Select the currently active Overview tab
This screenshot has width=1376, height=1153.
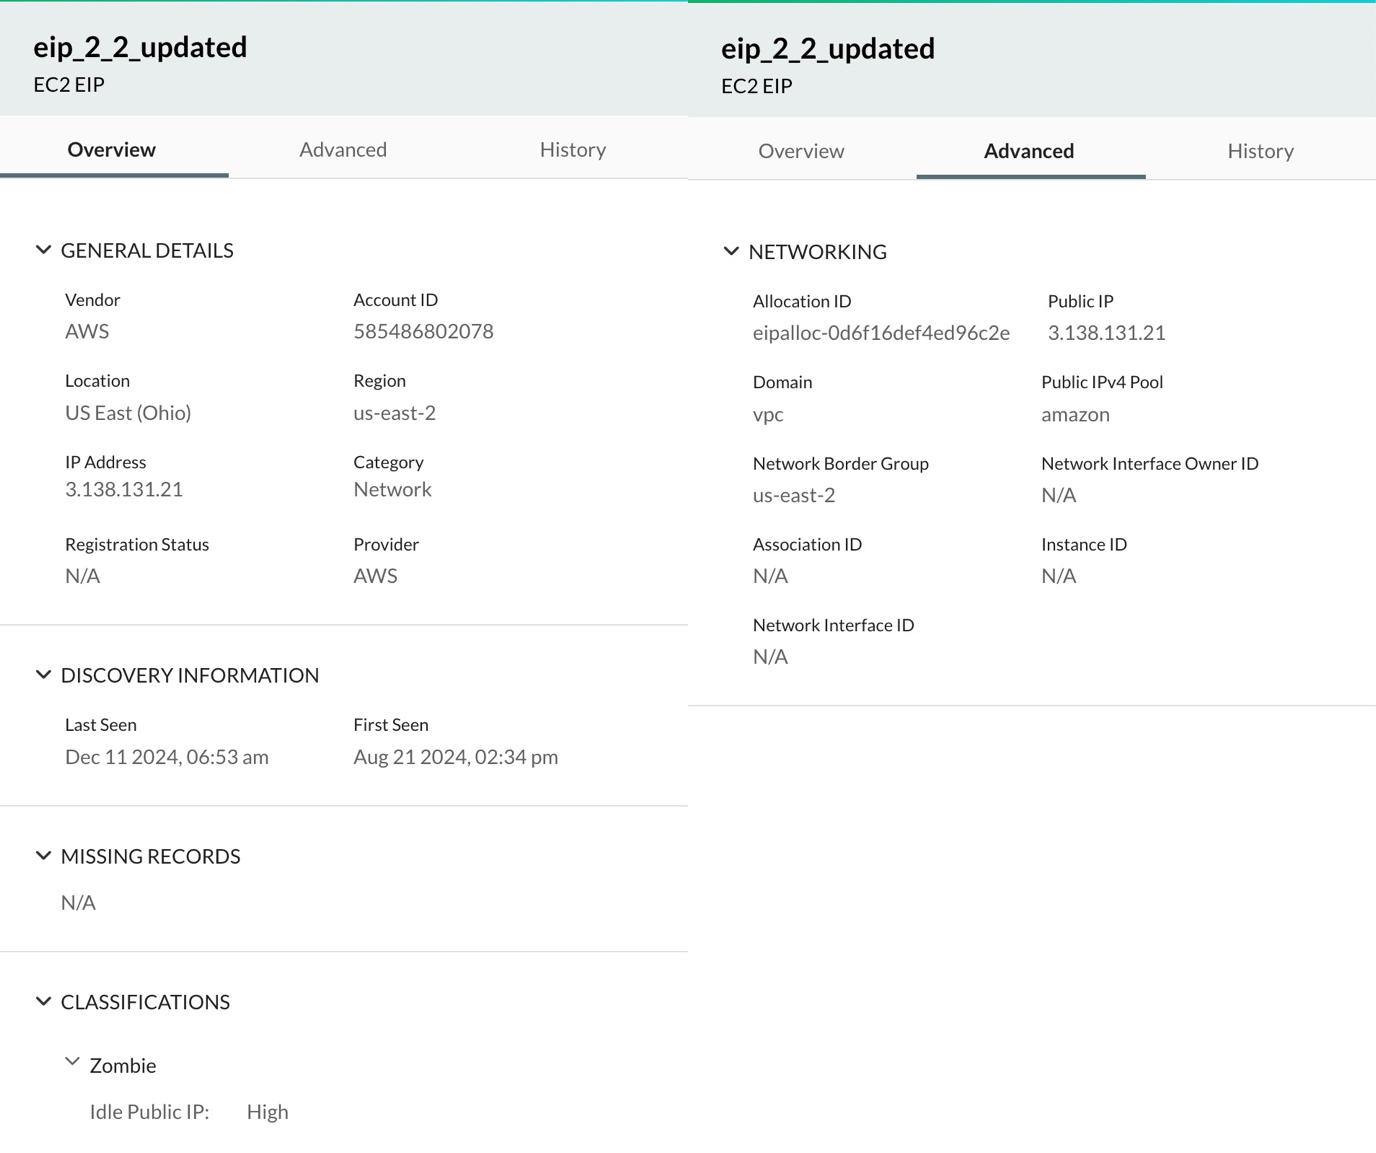click(x=112, y=150)
